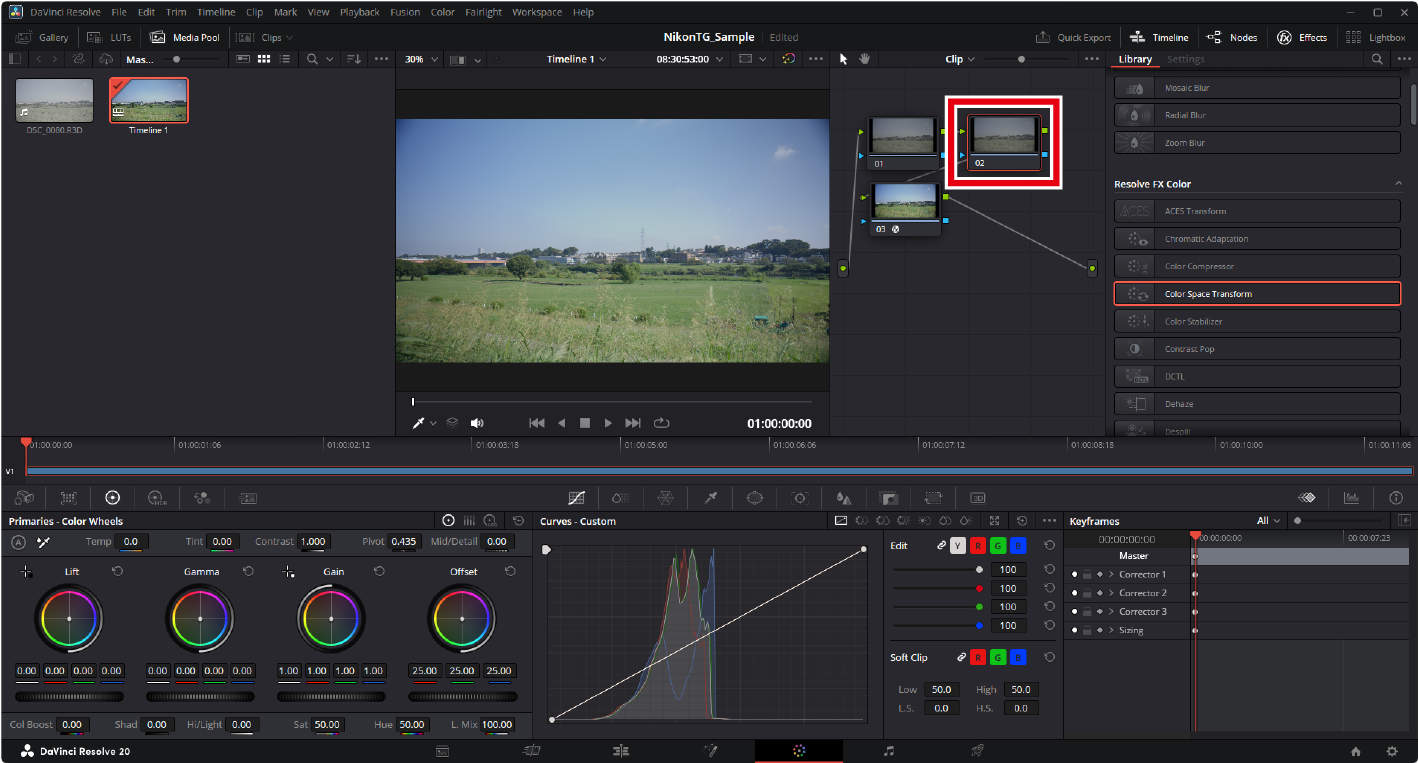Click the Quick Export button
The height and width of the screenshot is (763, 1418).
click(x=1074, y=37)
